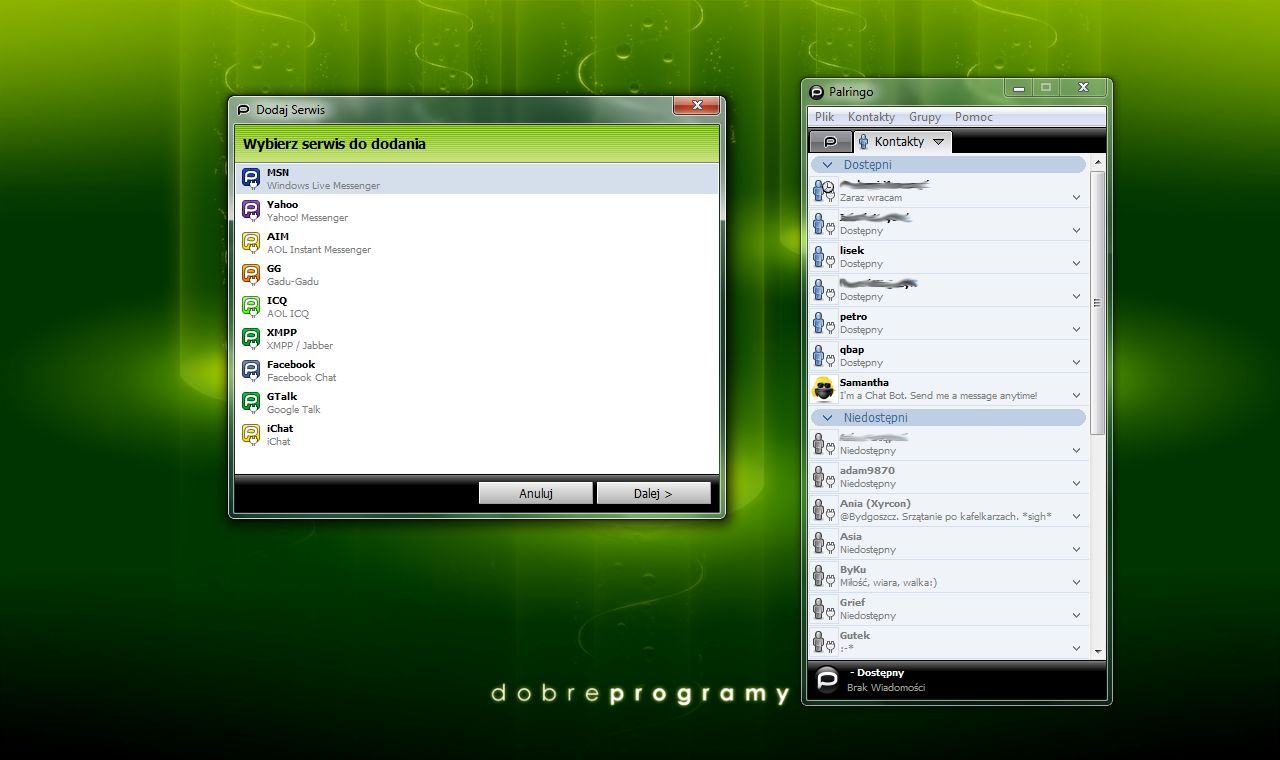
Task: Open the Kontakty tab dropdown
Action: (x=938, y=142)
